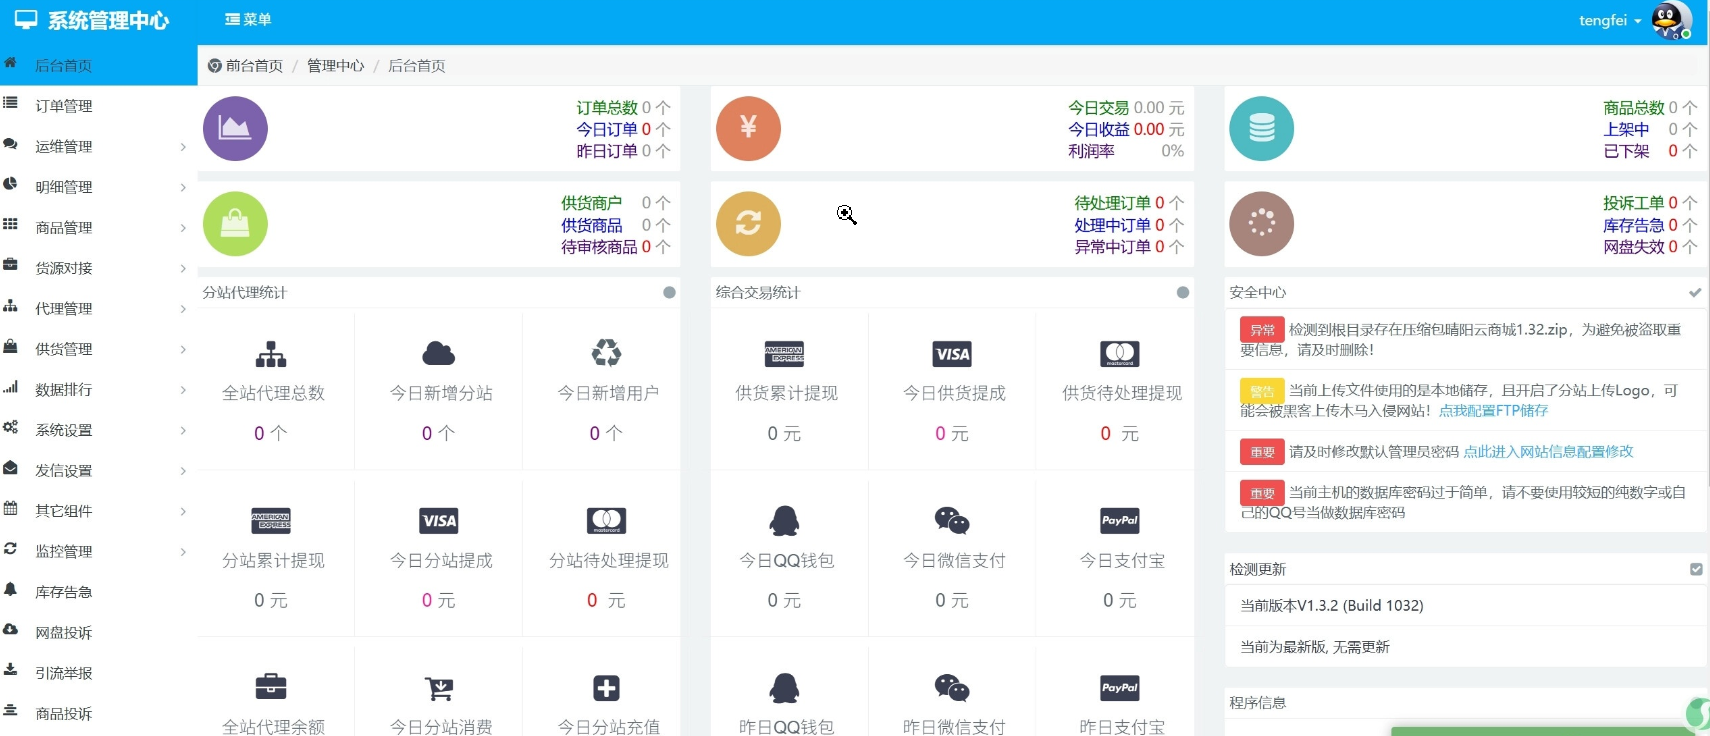Expand the 商品管理 sidebar menu

(98, 227)
